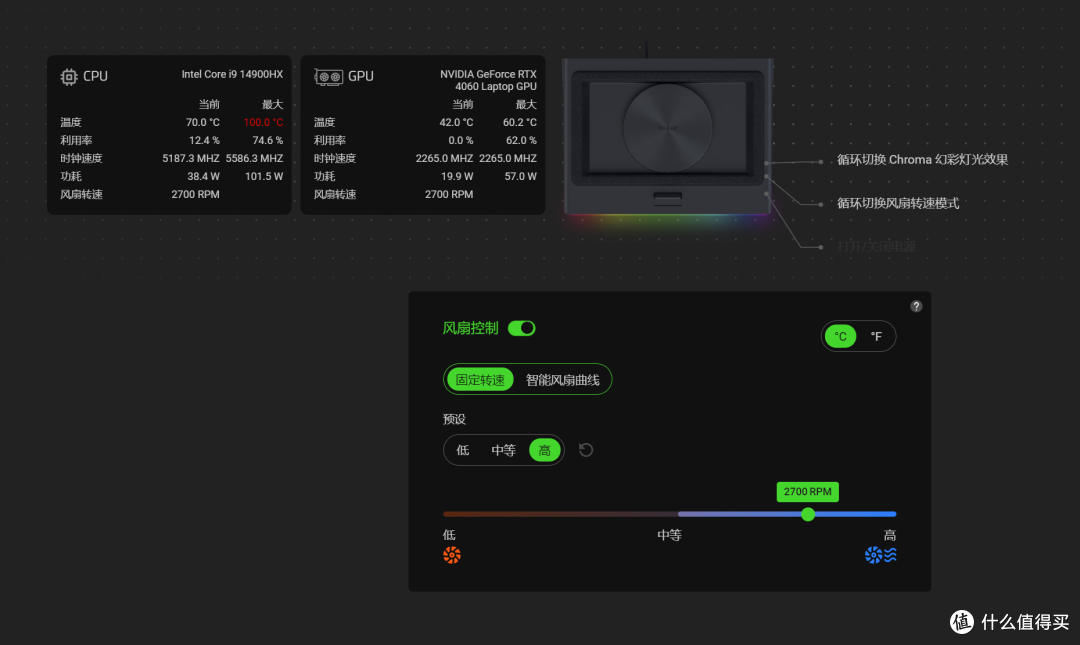Click the orange low-speed fan icon
Image resolution: width=1080 pixels, height=645 pixels.
[452, 555]
